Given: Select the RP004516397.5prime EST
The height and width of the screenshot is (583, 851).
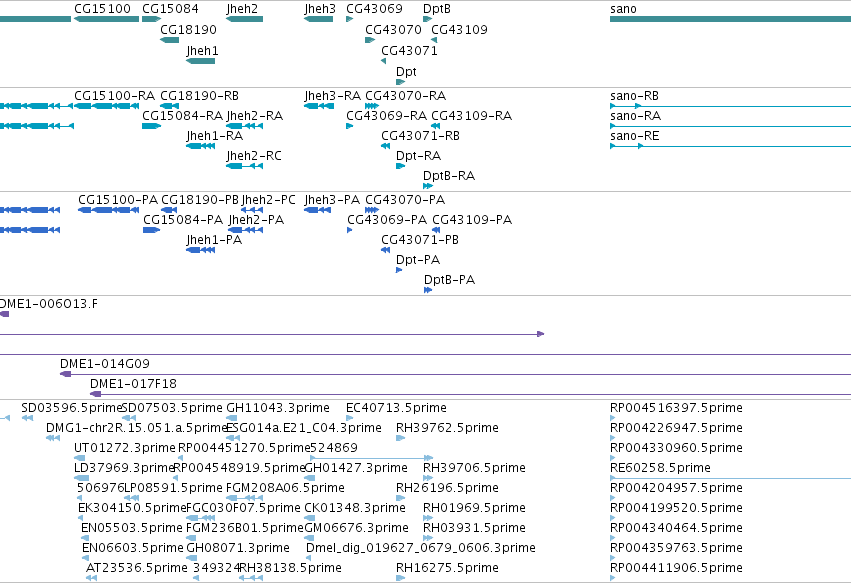Looking at the screenshot, I should (613, 418).
